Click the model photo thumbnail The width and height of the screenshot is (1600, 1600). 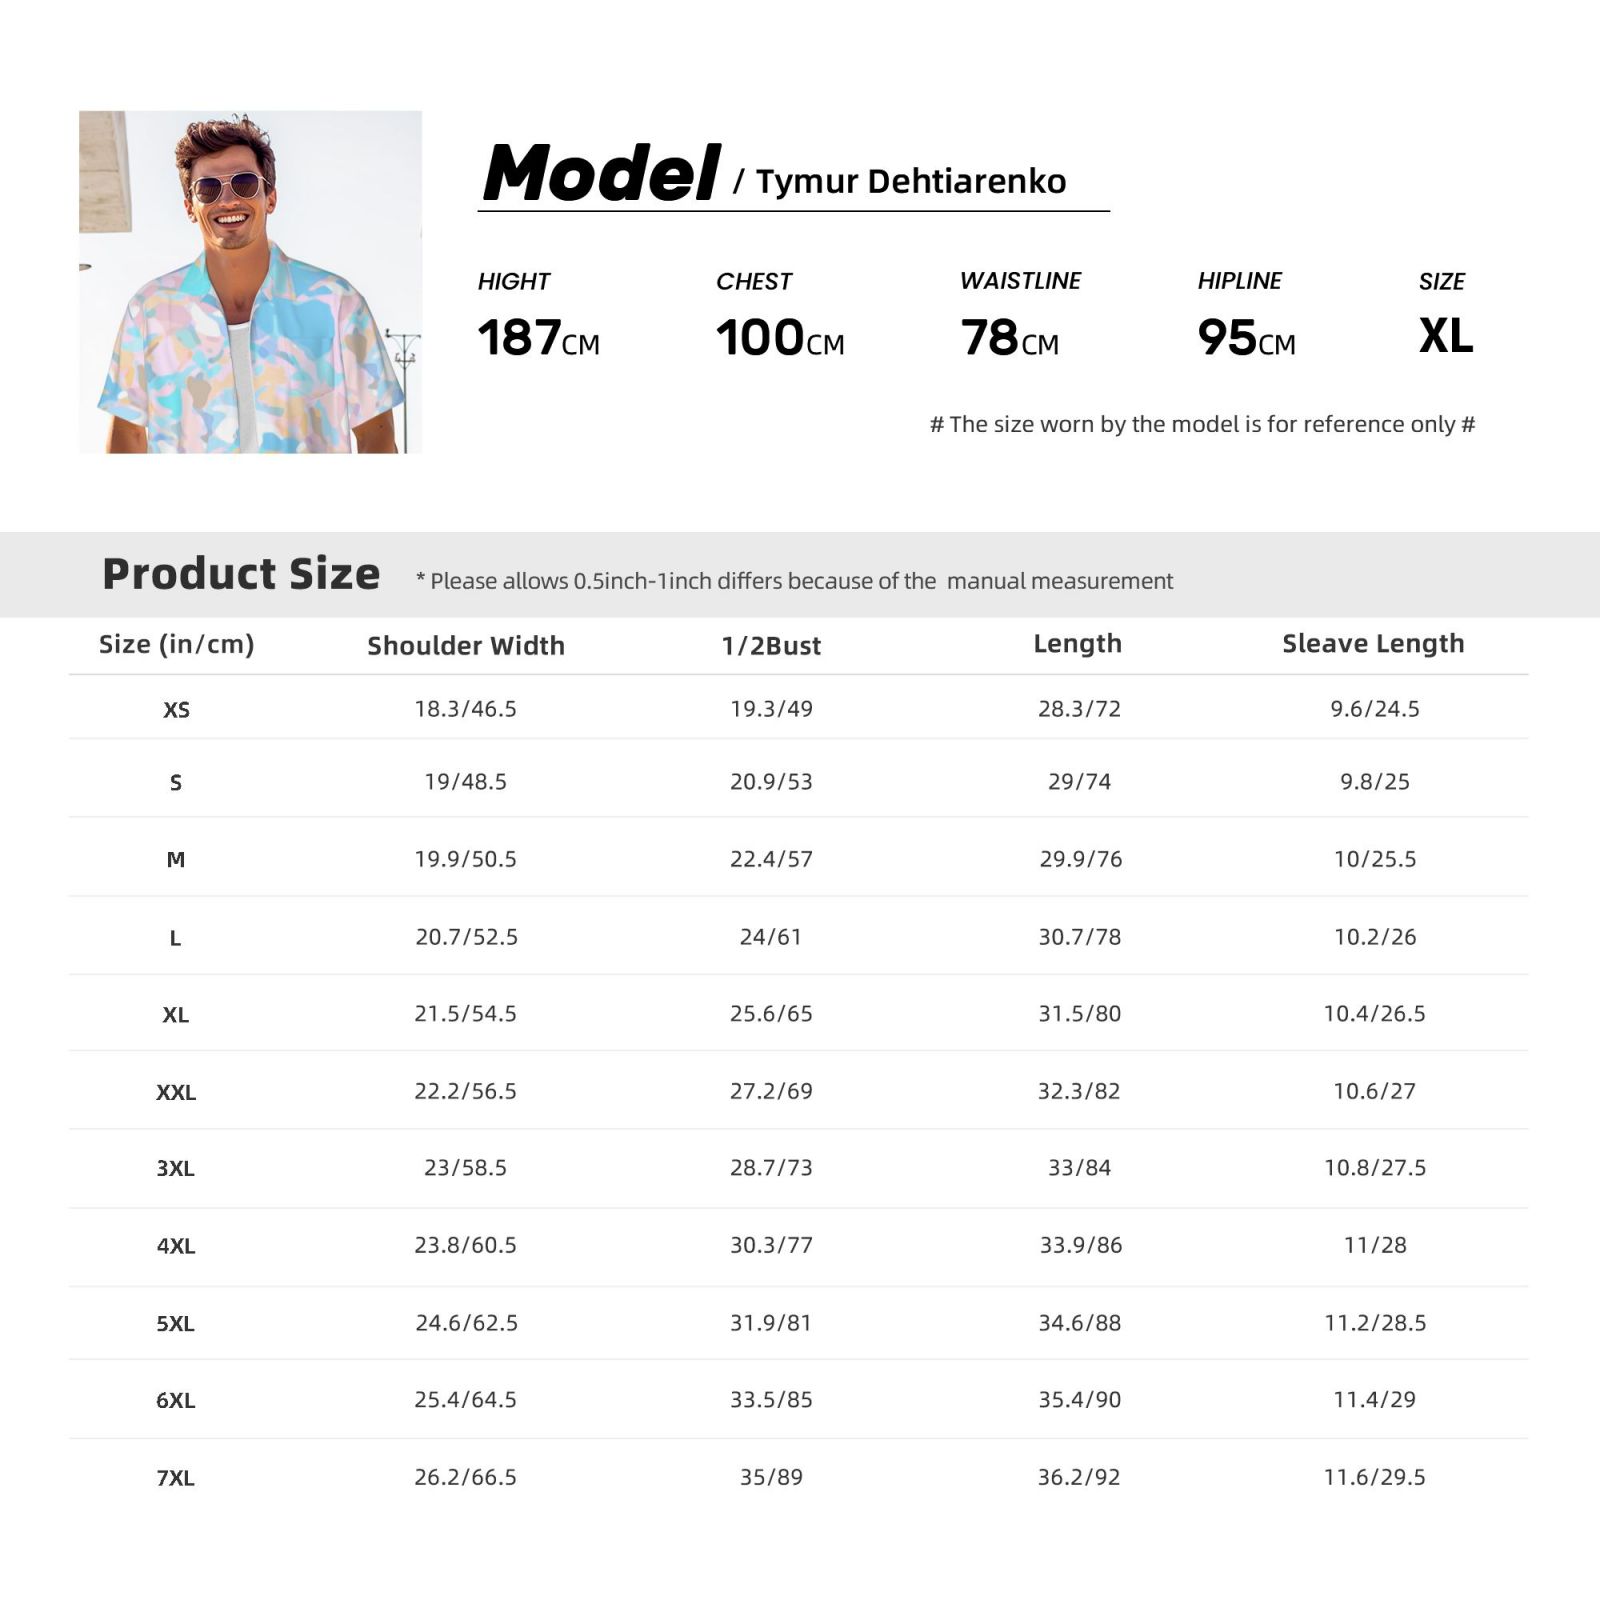250,282
